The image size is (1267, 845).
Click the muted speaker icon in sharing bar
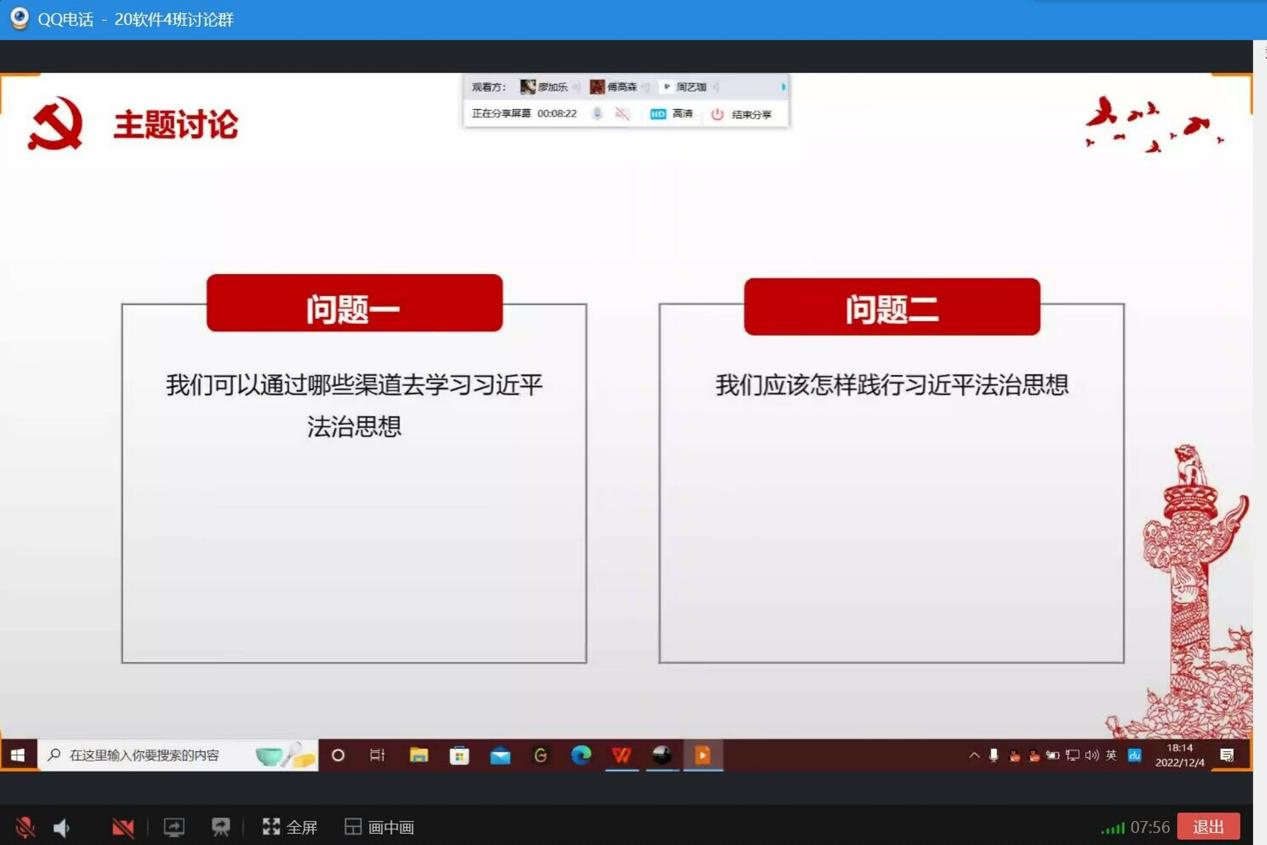point(622,114)
